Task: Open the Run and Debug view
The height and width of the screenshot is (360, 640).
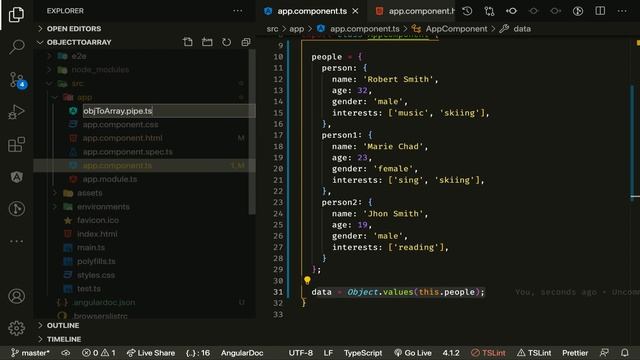Action: pos(16,112)
